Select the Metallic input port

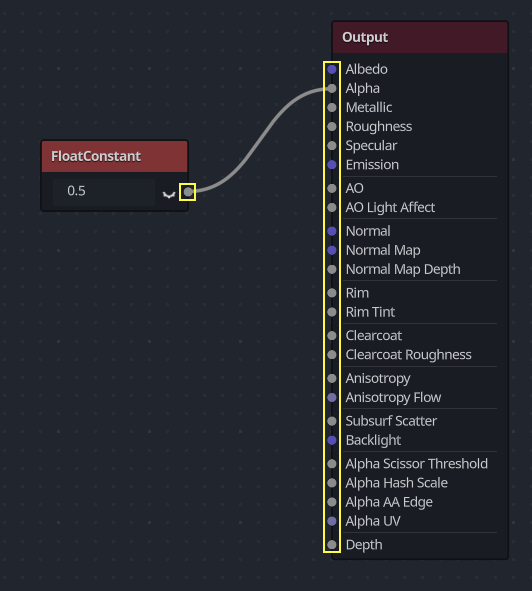tap(332, 107)
